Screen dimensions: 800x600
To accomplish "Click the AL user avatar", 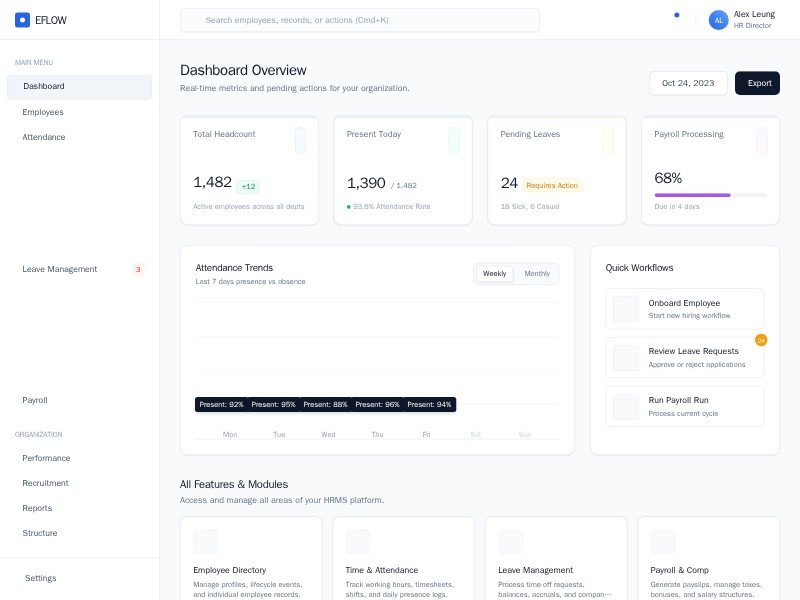I will 718,19.
